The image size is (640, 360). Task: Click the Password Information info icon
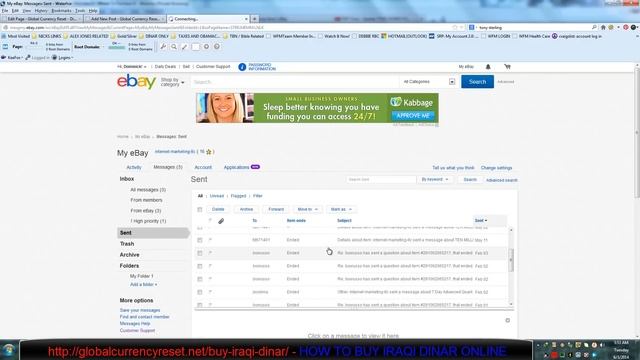point(242,67)
